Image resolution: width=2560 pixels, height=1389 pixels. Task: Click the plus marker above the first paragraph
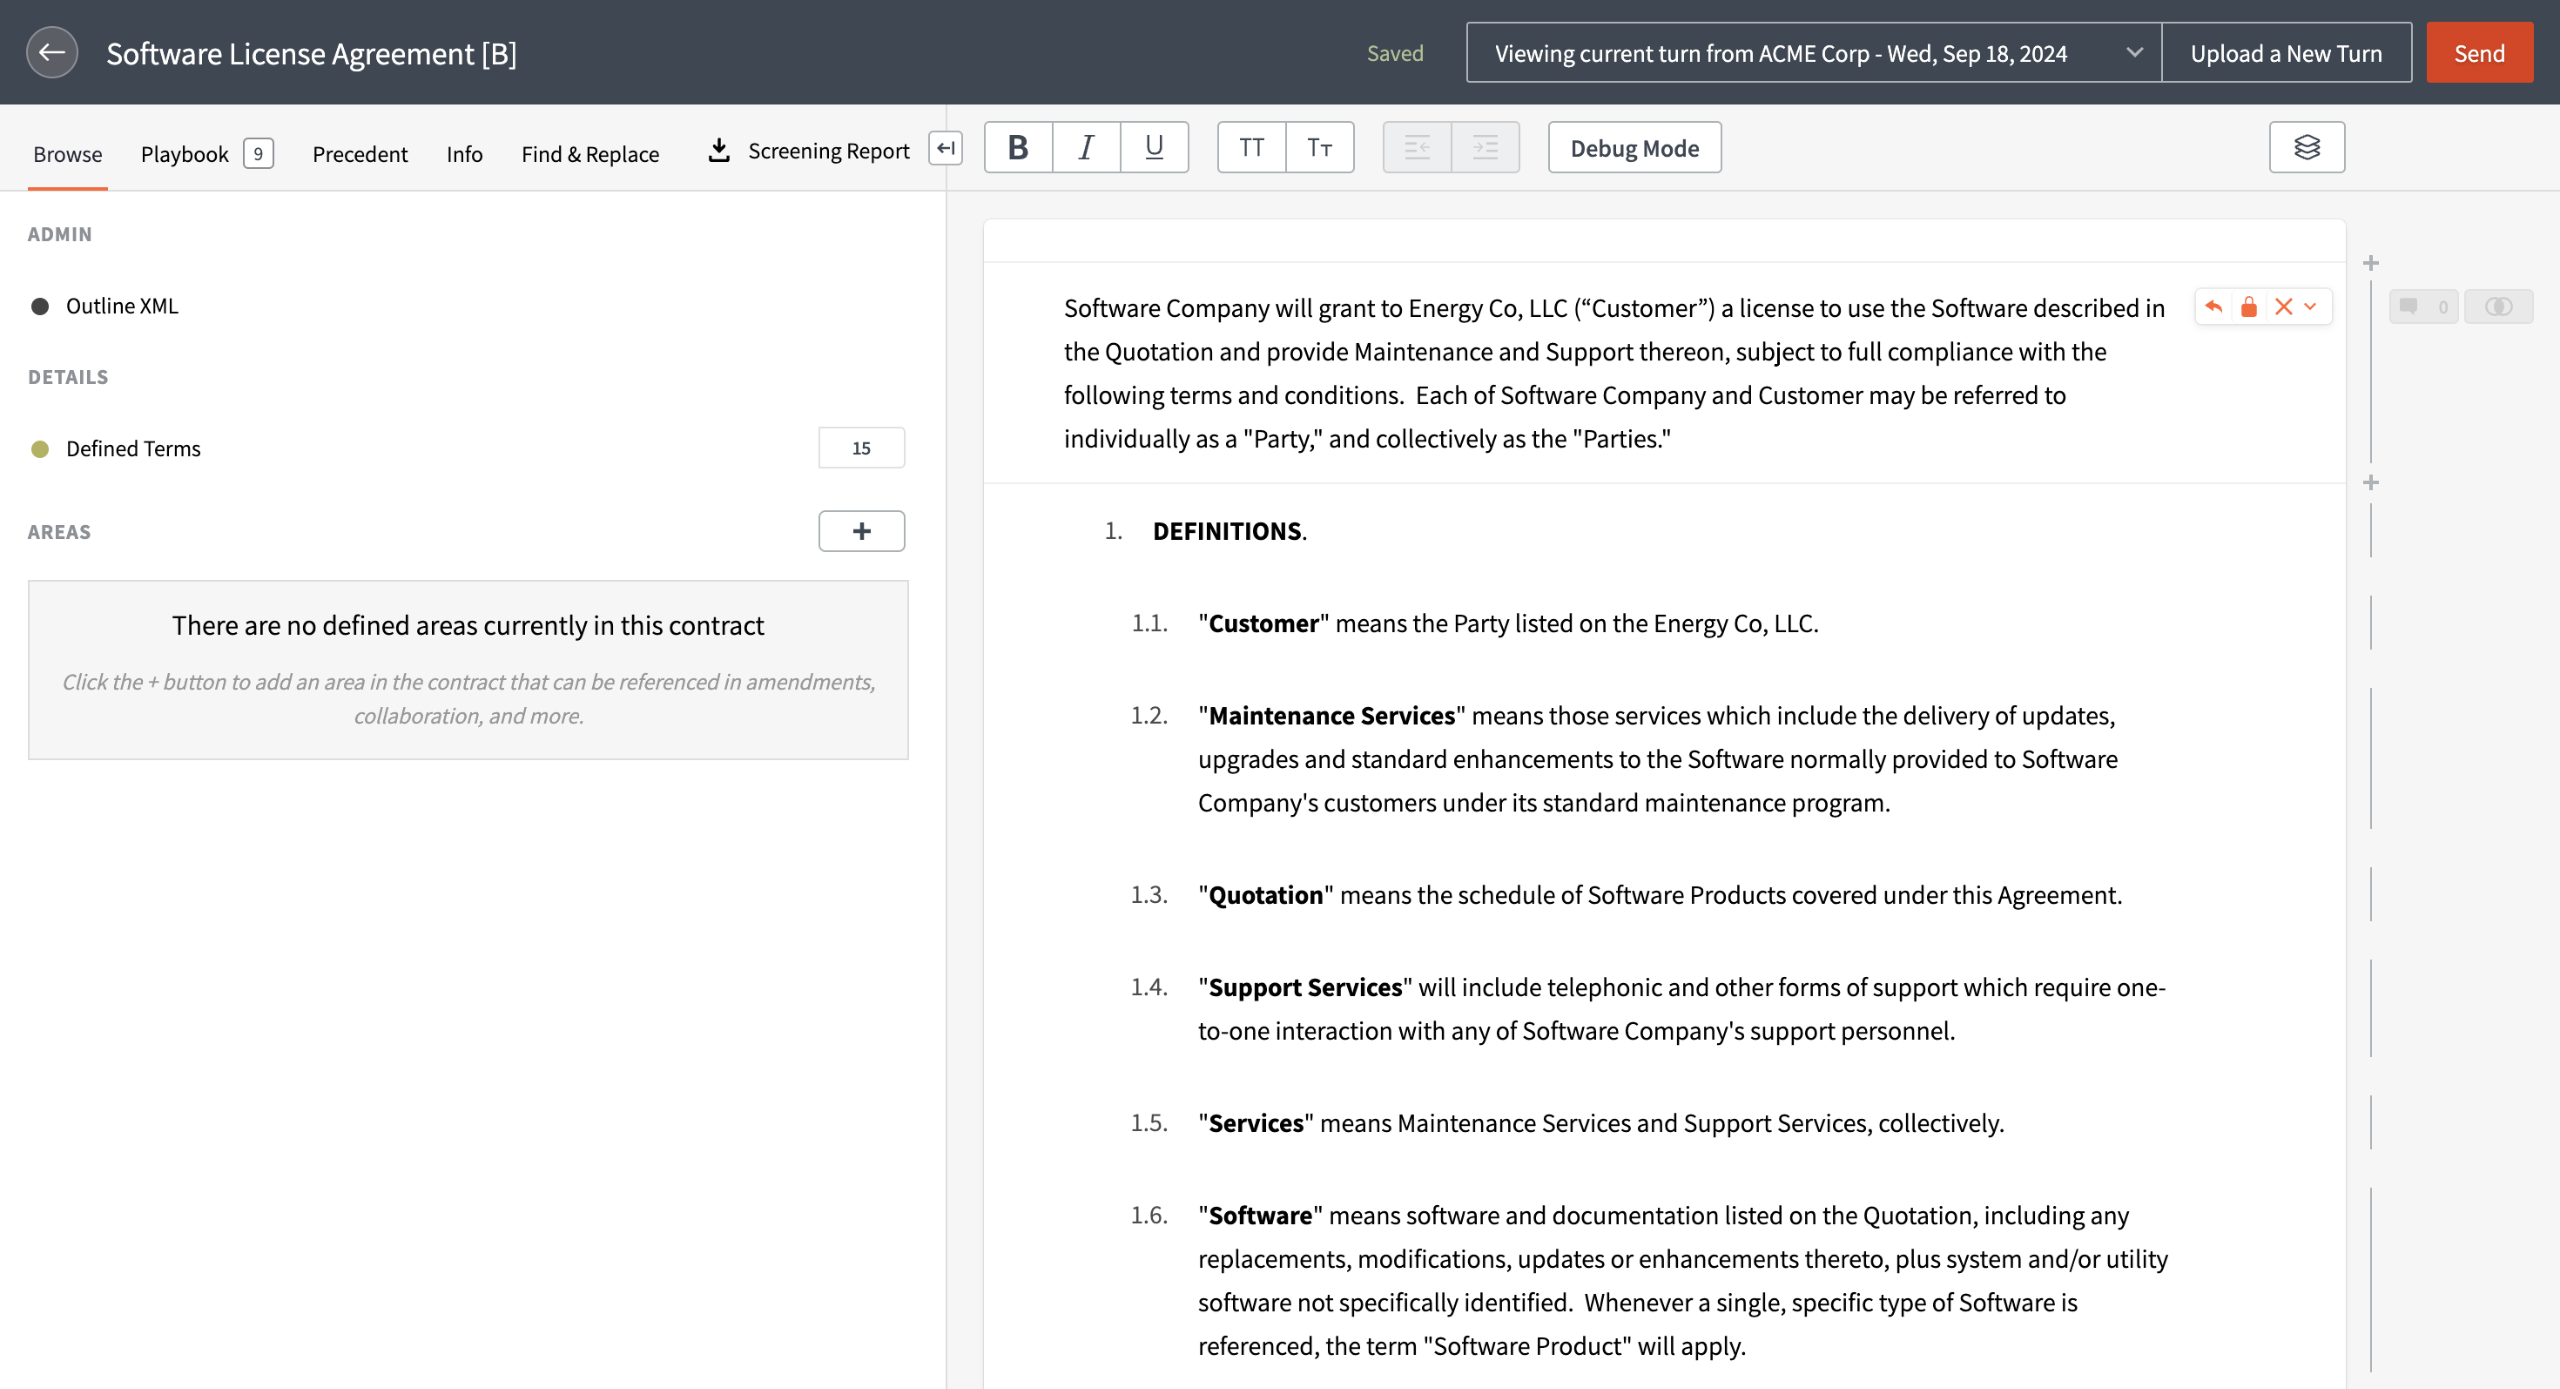point(2370,263)
